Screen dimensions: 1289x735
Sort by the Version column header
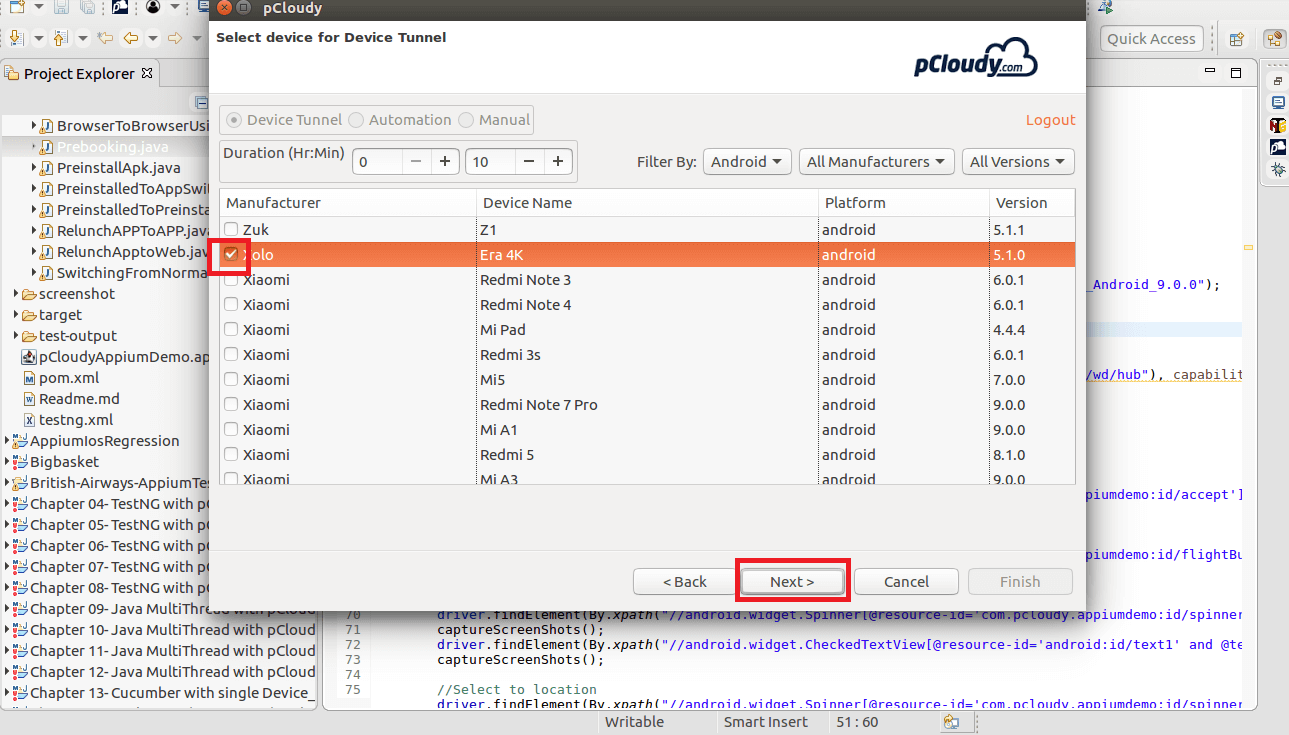pyautogui.click(x=1032, y=203)
